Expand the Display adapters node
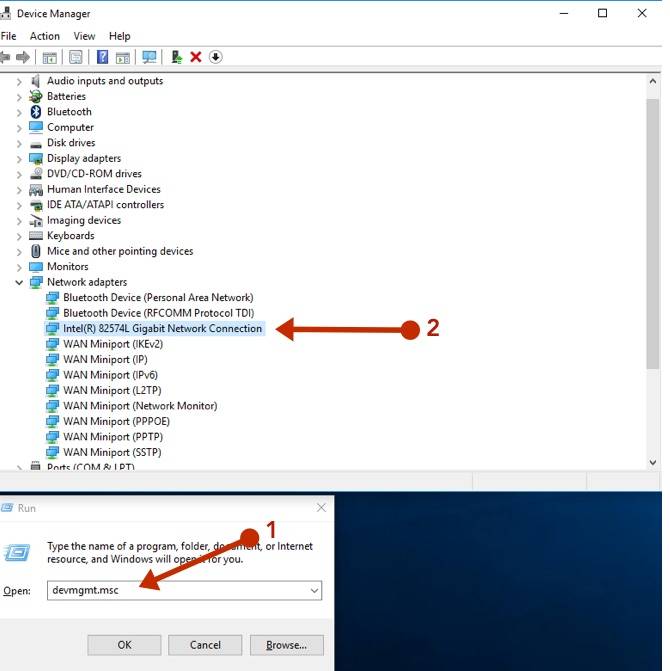This screenshot has height=671, width=670. 19,159
